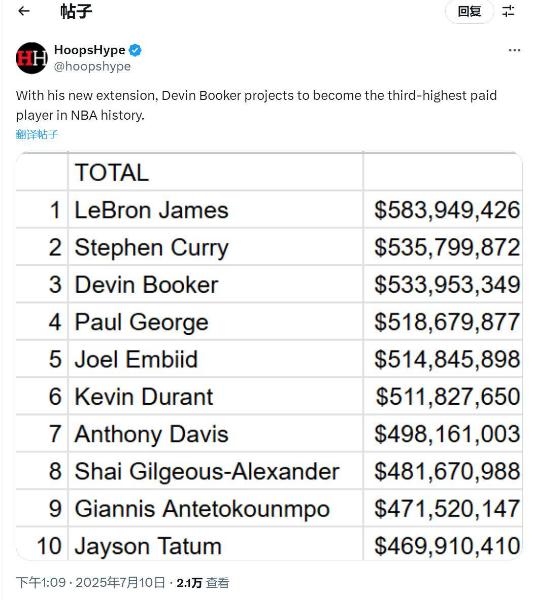Screen dimensions: 535x600
Task: Open the HoopsHype display name
Action: [x=90, y=50]
